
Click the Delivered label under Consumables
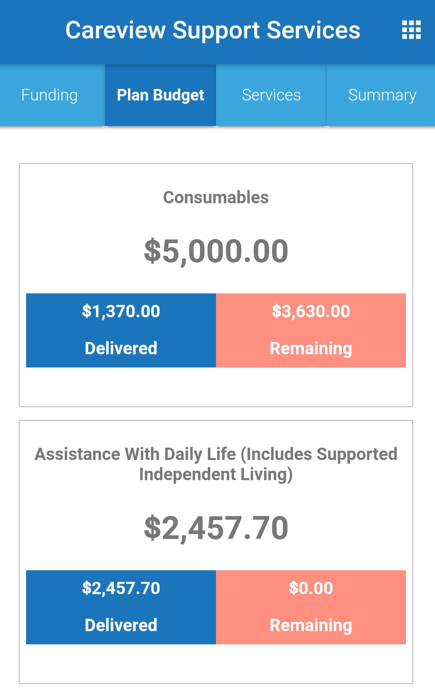pos(121,348)
